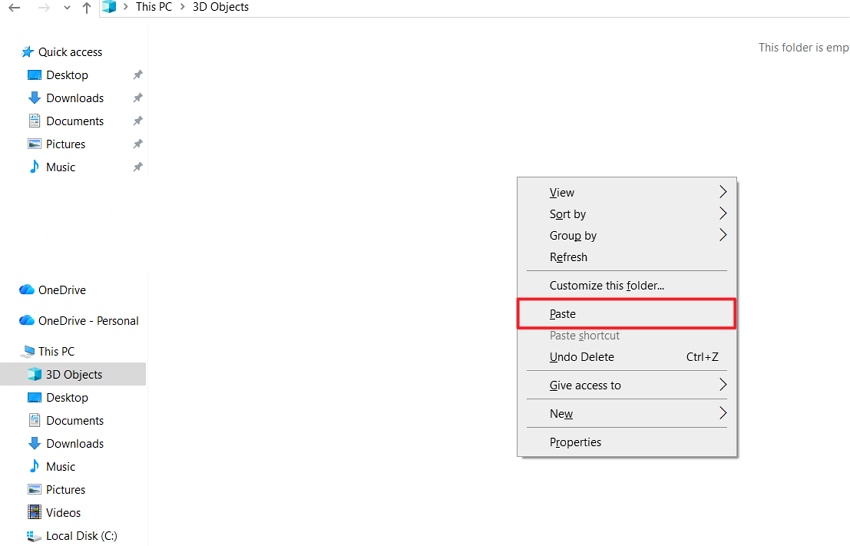Select This PC in the breadcrumb
Viewport: 850px width, 546px height.
tap(153, 7)
